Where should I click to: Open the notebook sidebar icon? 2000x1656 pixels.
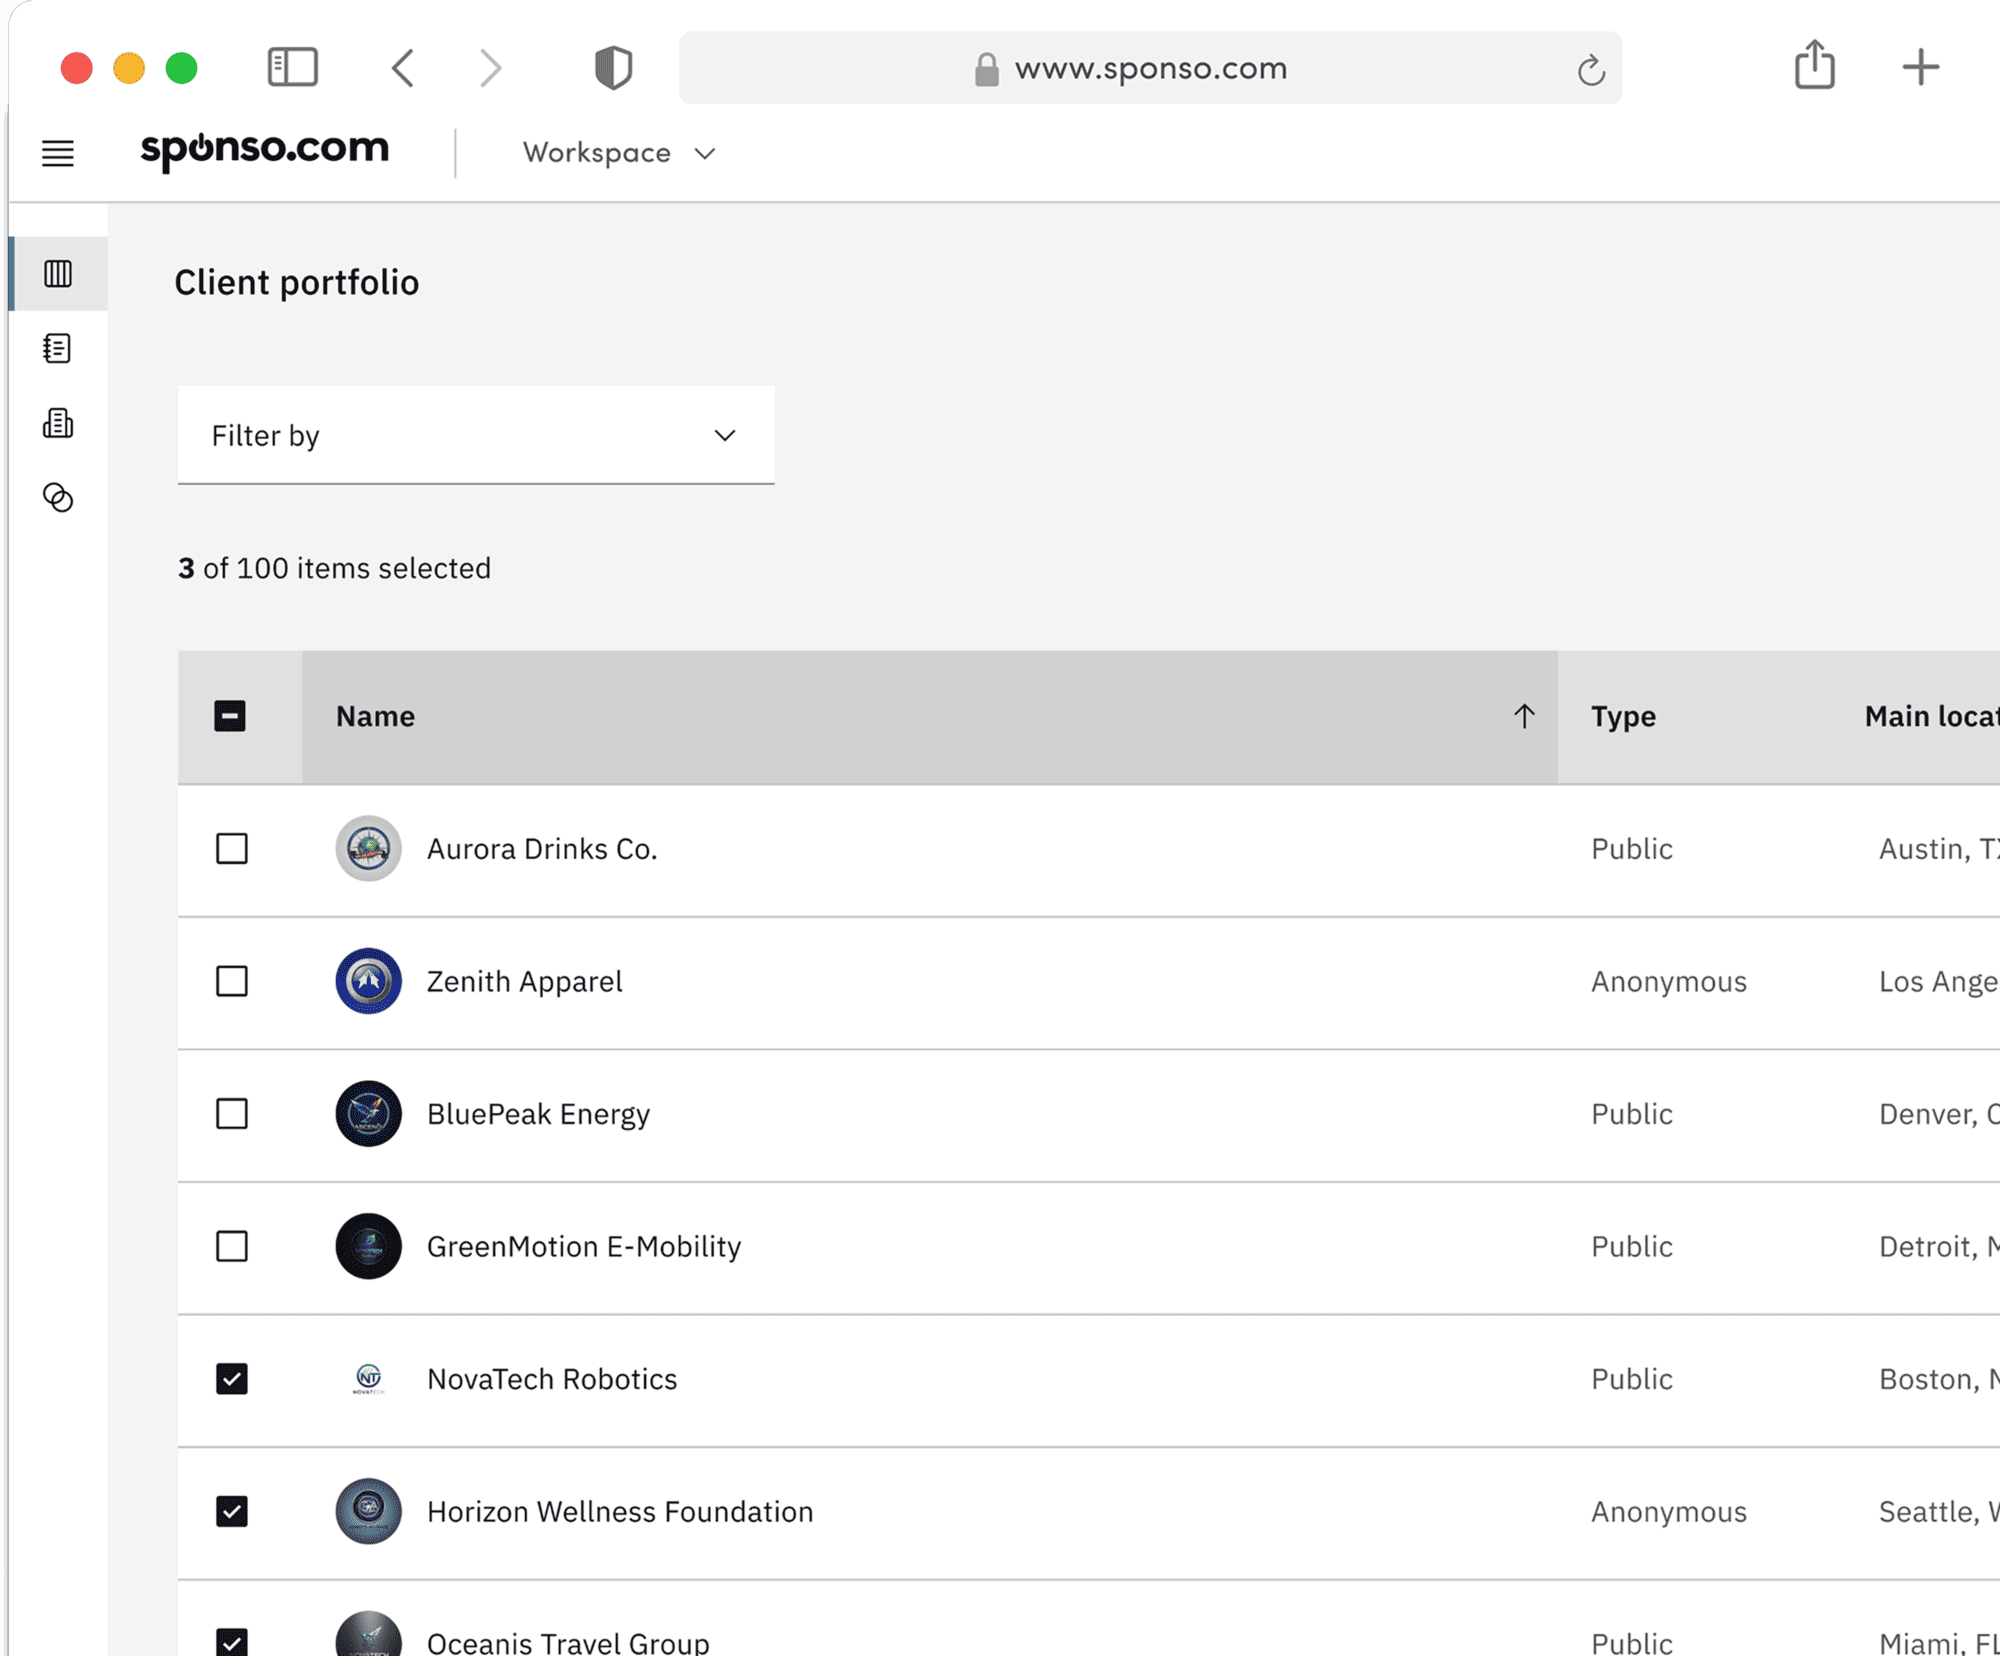[x=58, y=348]
